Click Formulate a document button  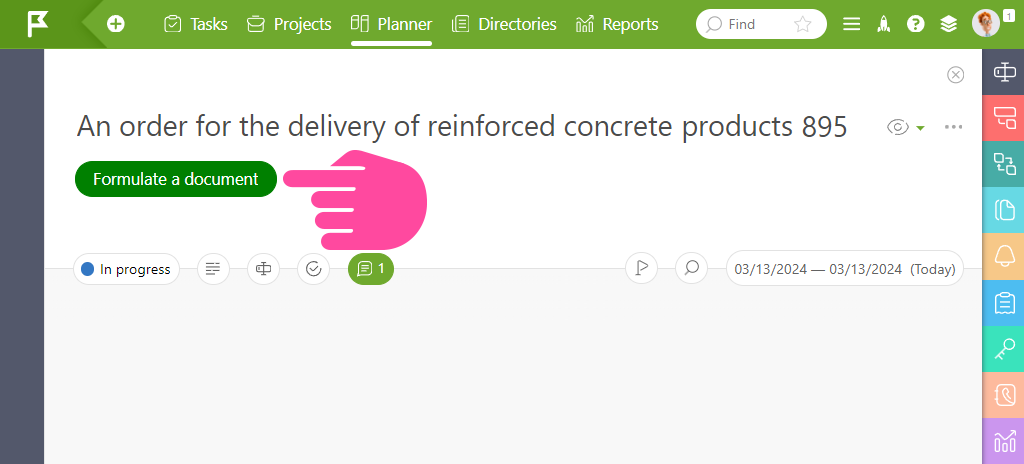pyautogui.click(x=176, y=179)
